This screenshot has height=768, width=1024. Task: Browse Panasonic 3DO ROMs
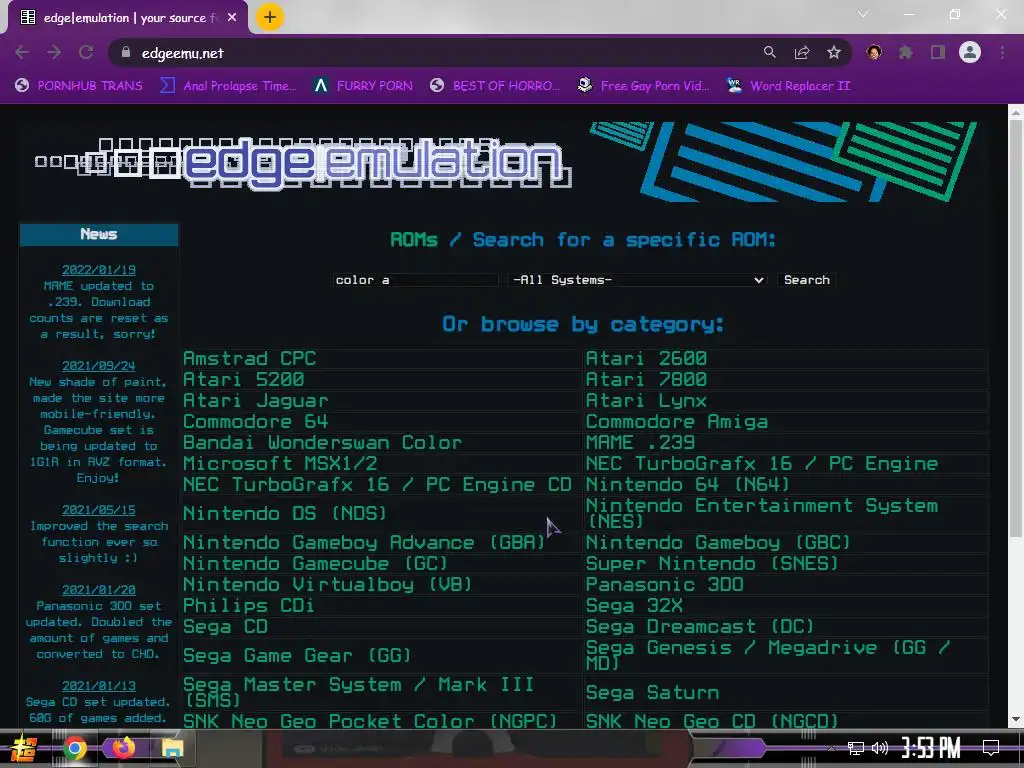click(x=664, y=584)
